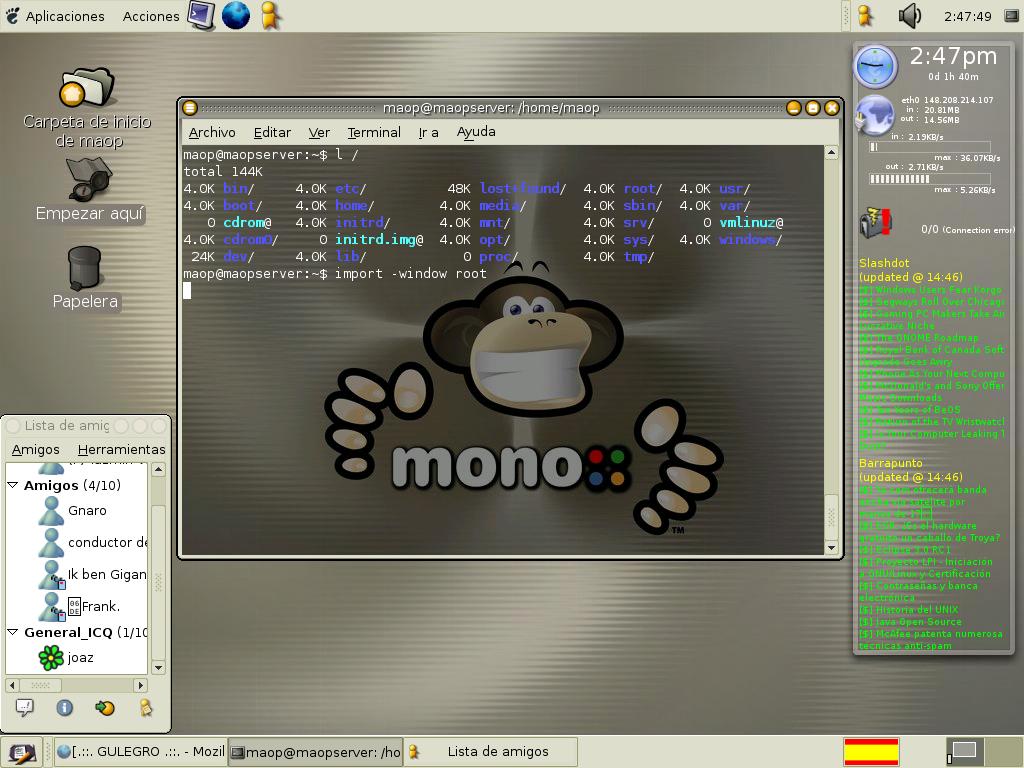Click buddy list vertical scroll down arrow
1024x768 pixels.
coord(158,667)
